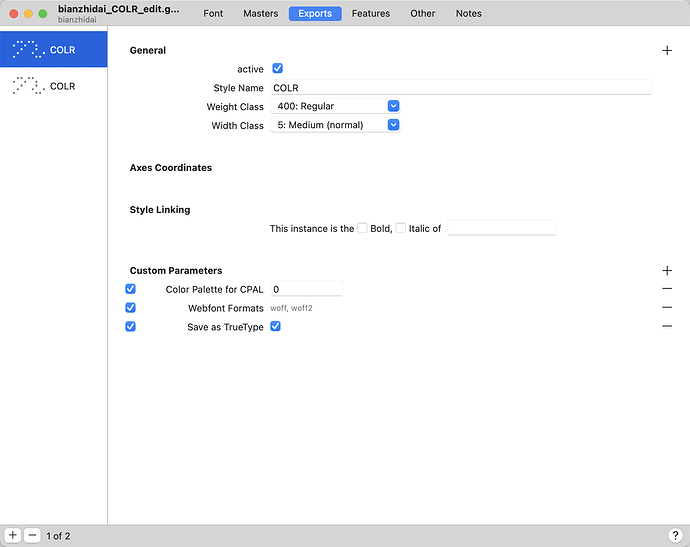Enable the Italic style linking checkbox
This screenshot has width=690, height=547.
pos(401,228)
